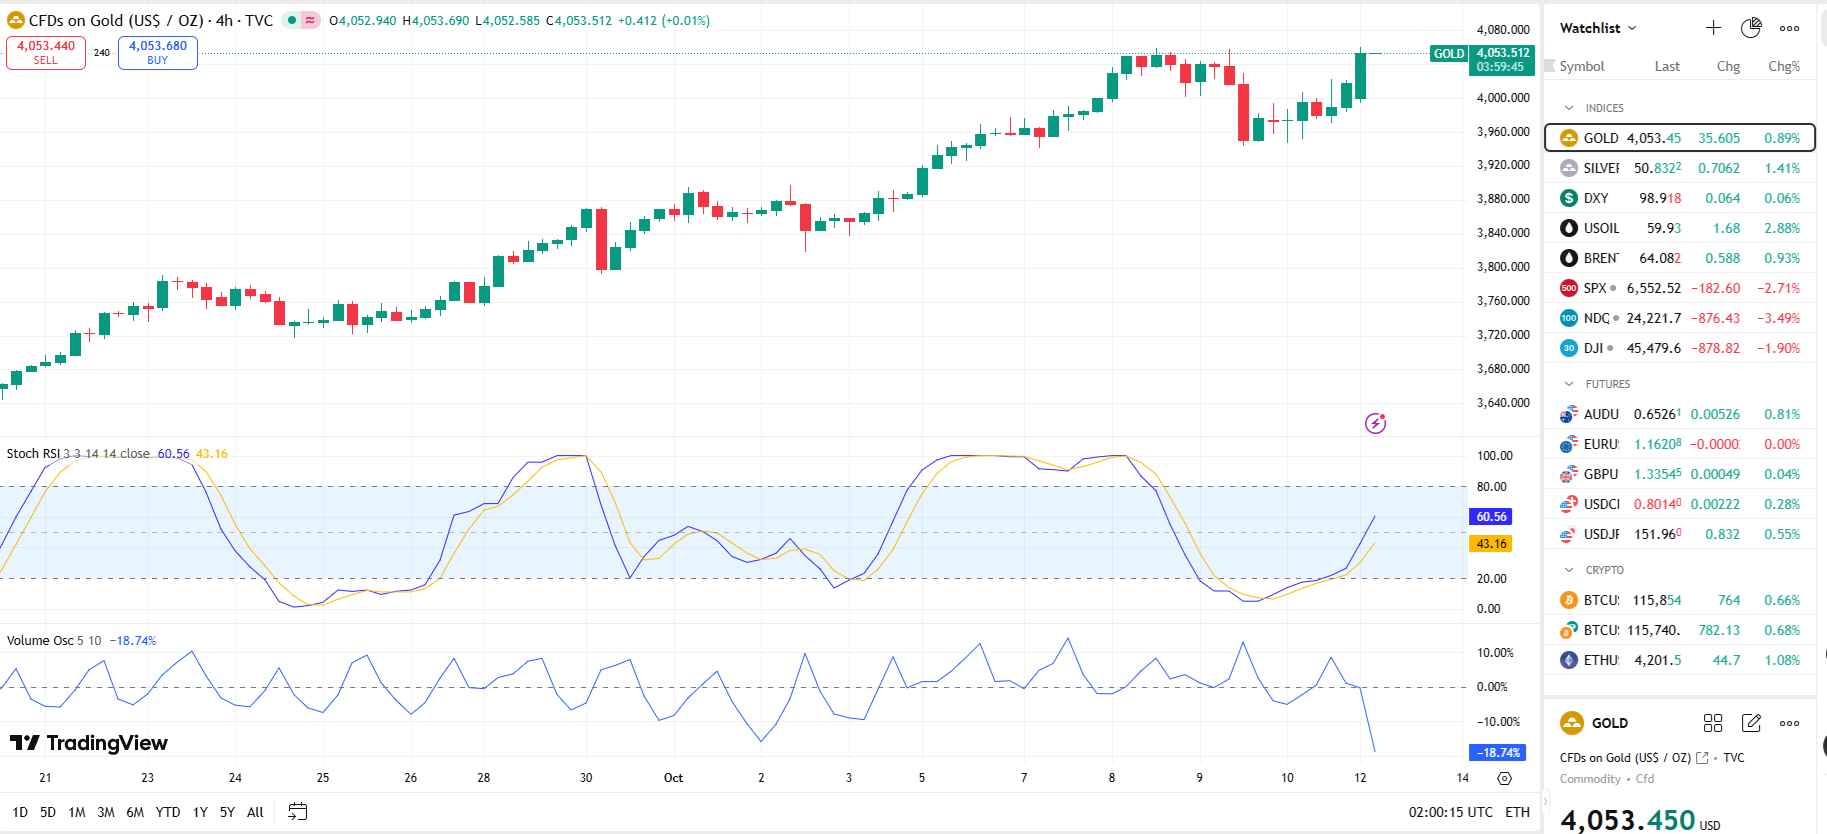This screenshot has width=1827, height=834.
Task: Toggle the ETH session setting
Action: pyautogui.click(x=1517, y=812)
